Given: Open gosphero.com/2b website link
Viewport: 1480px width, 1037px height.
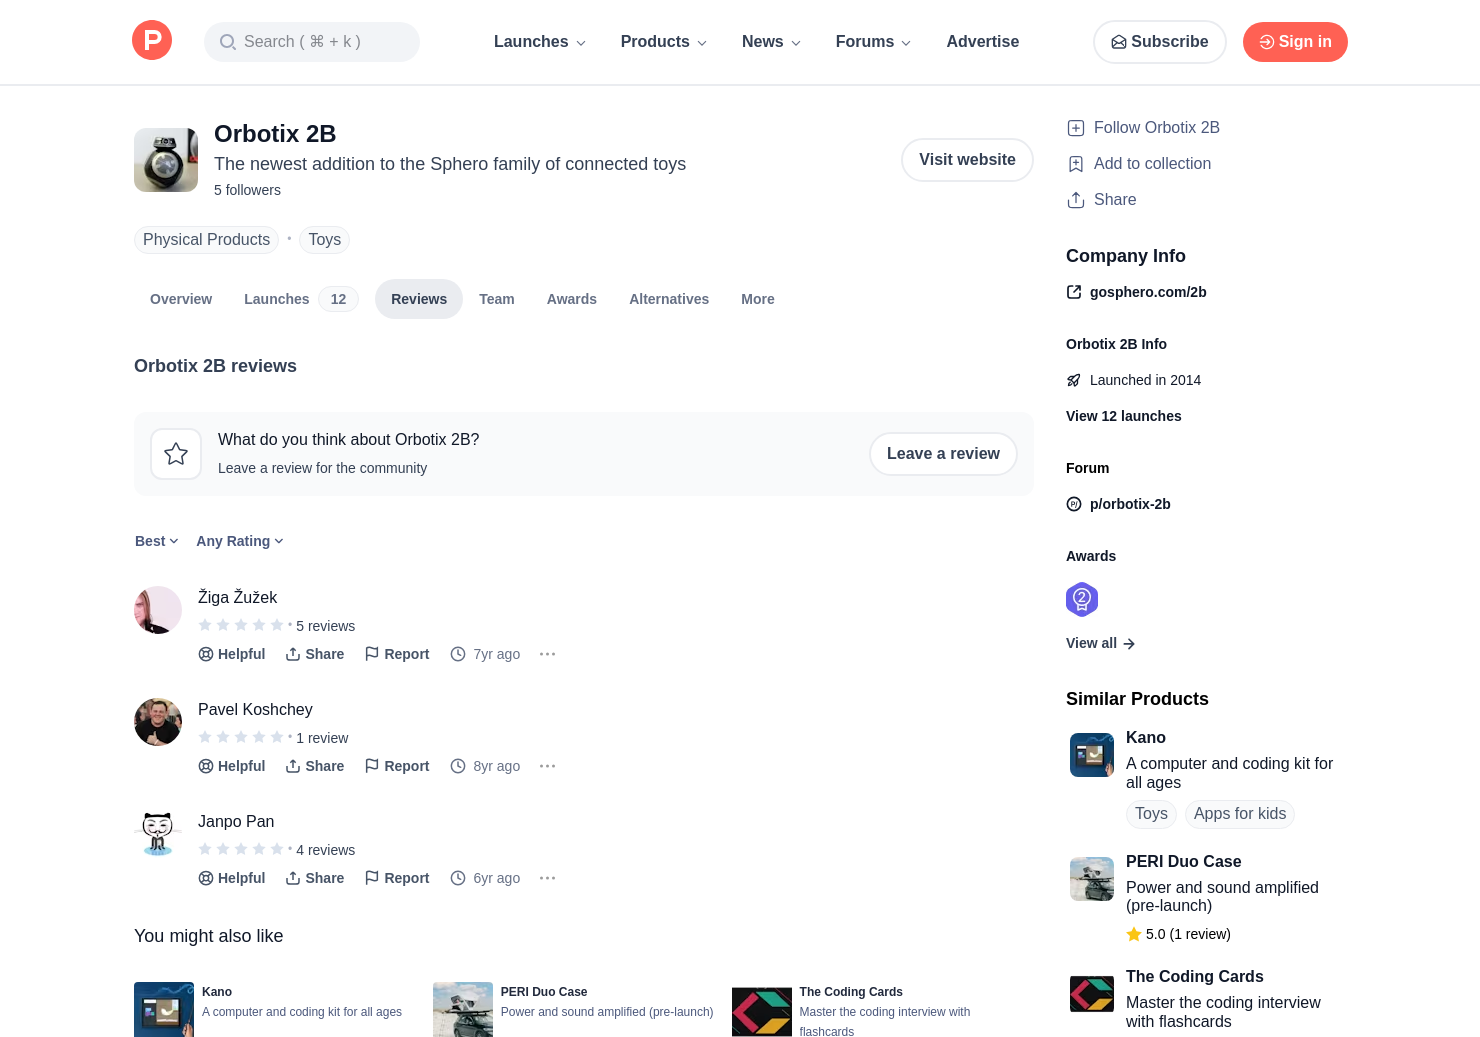Looking at the screenshot, I should coord(1137,292).
